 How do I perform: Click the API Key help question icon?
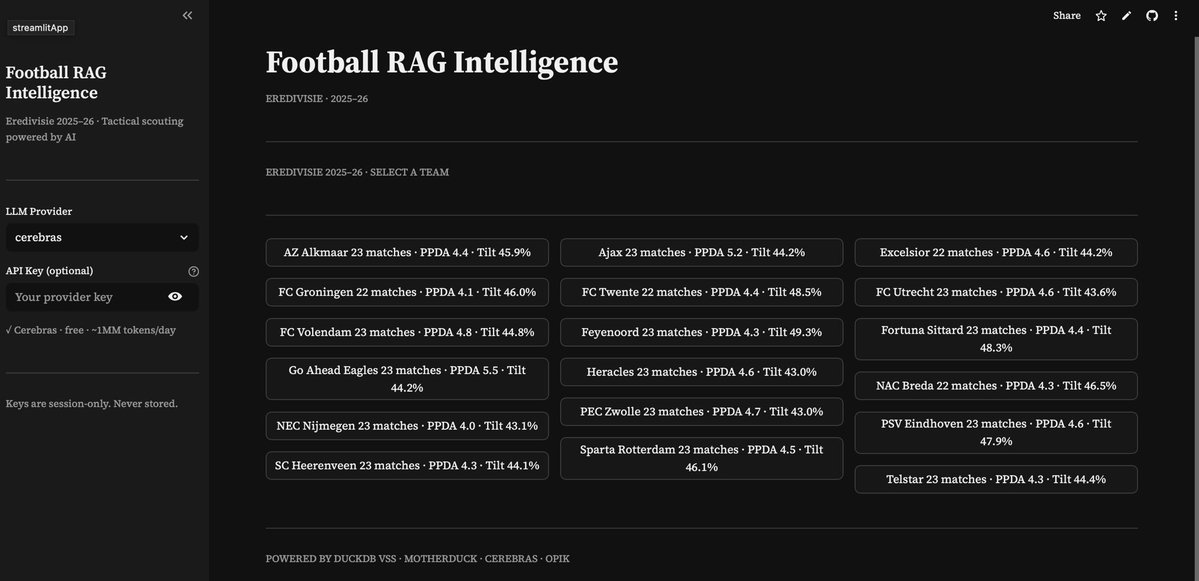click(193, 271)
